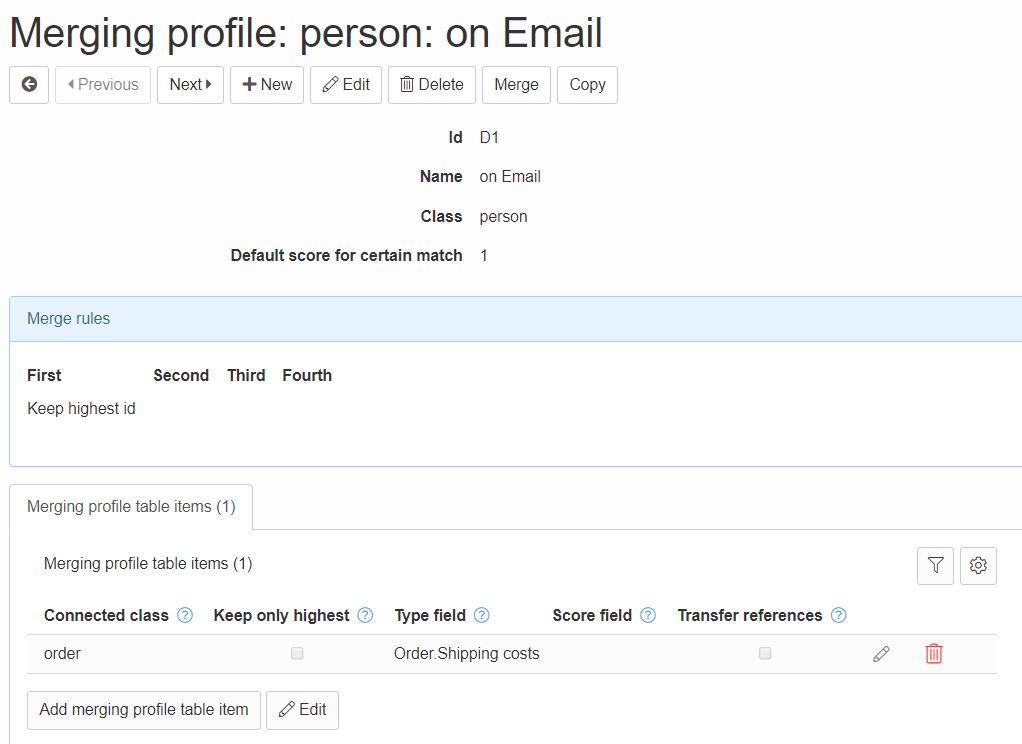The height and width of the screenshot is (744, 1022).
Task: Click the back arrow circle icon
Action: pos(29,85)
